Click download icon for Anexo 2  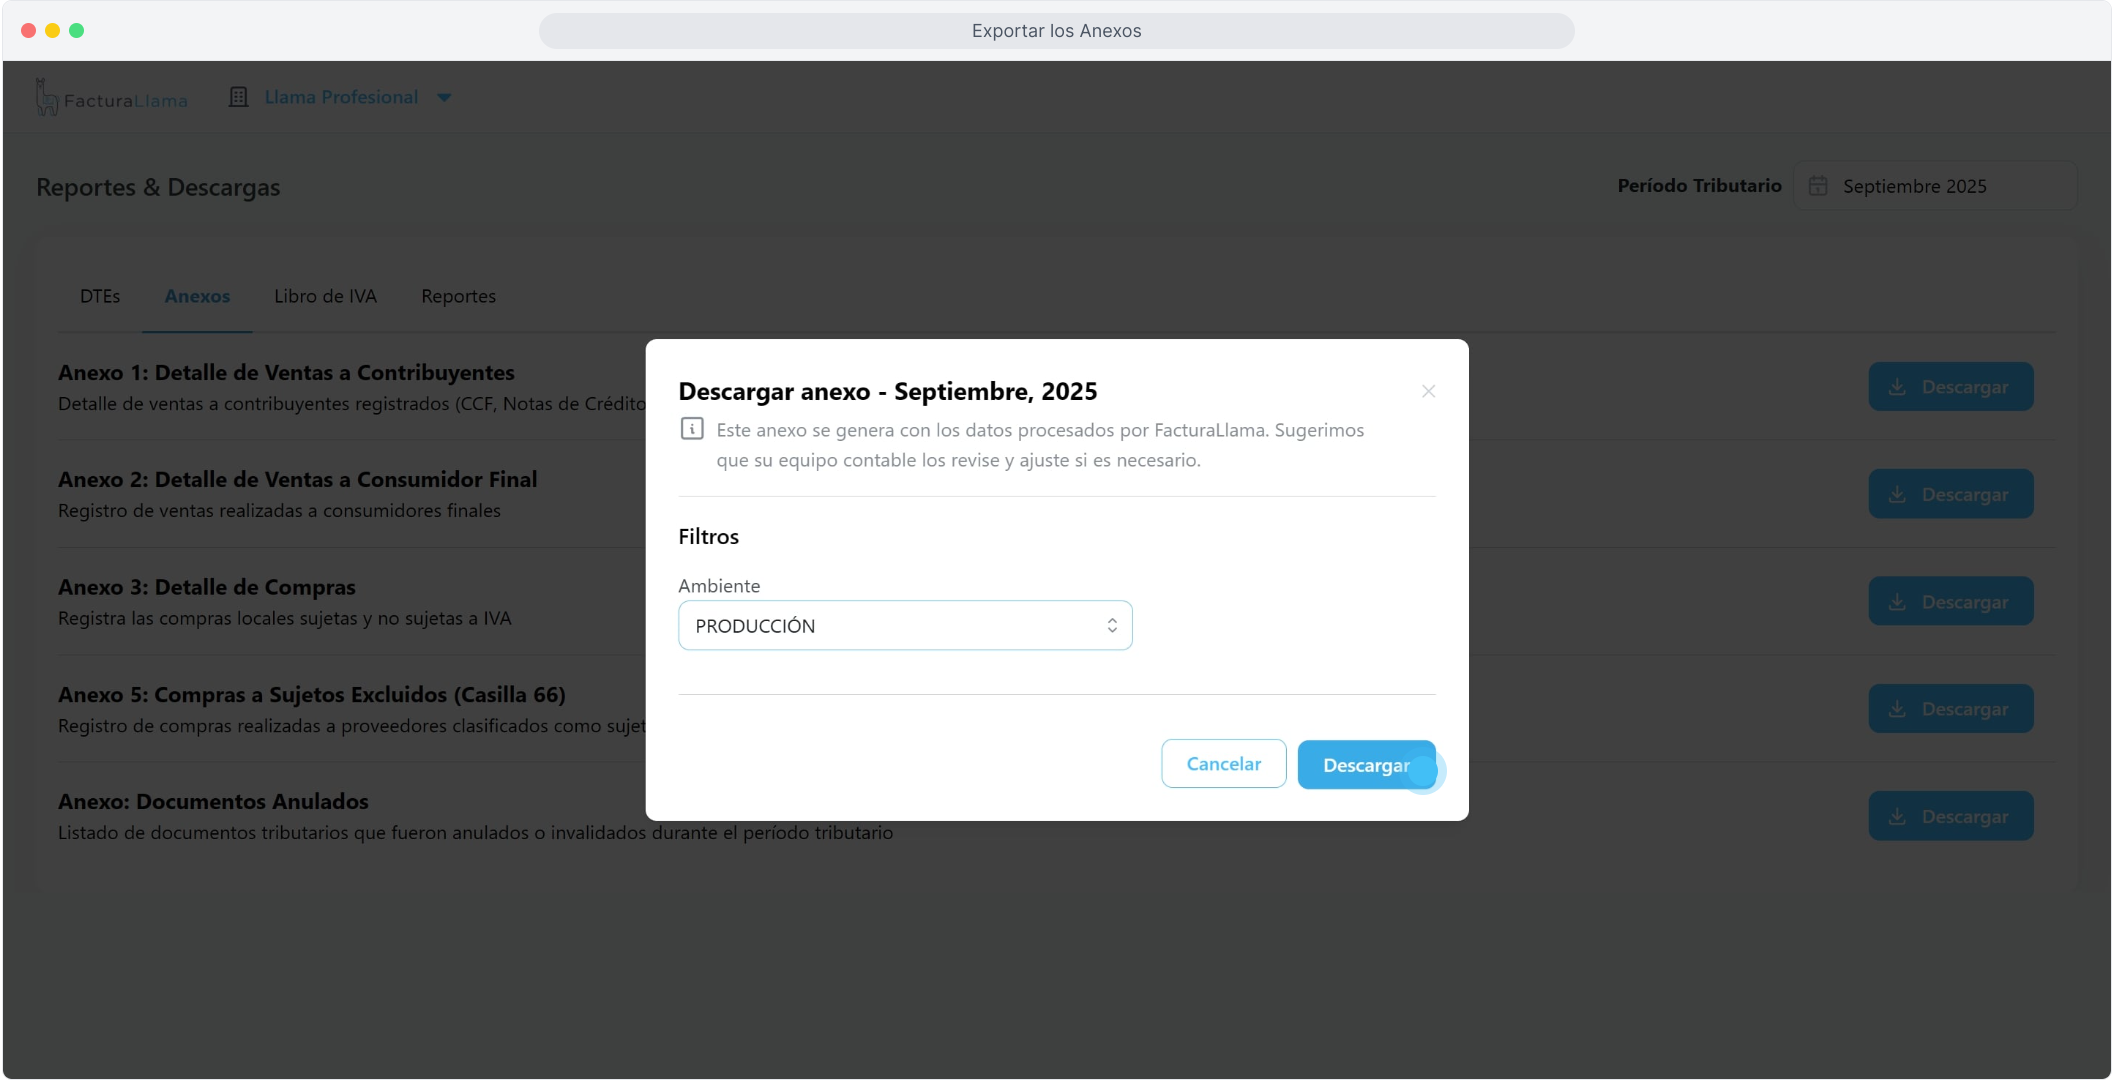click(x=1897, y=494)
